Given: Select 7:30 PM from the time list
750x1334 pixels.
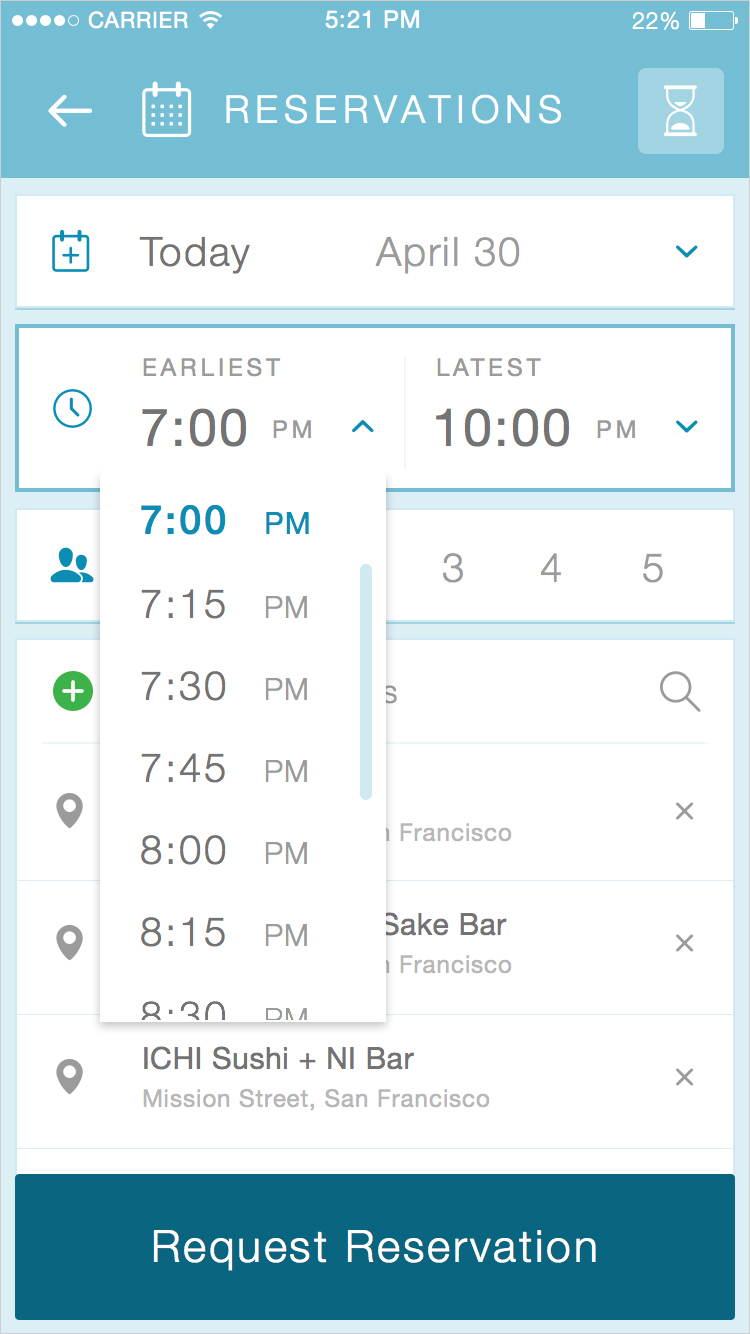Looking at the screenshot, I should tap(225, 688).
